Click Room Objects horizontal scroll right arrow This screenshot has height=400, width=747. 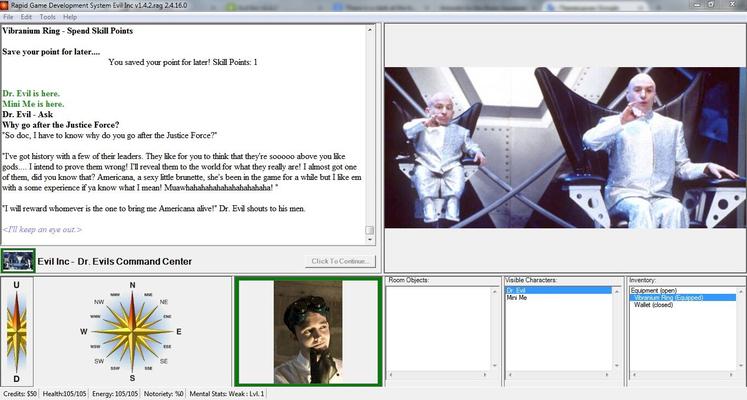pos(485,375)
